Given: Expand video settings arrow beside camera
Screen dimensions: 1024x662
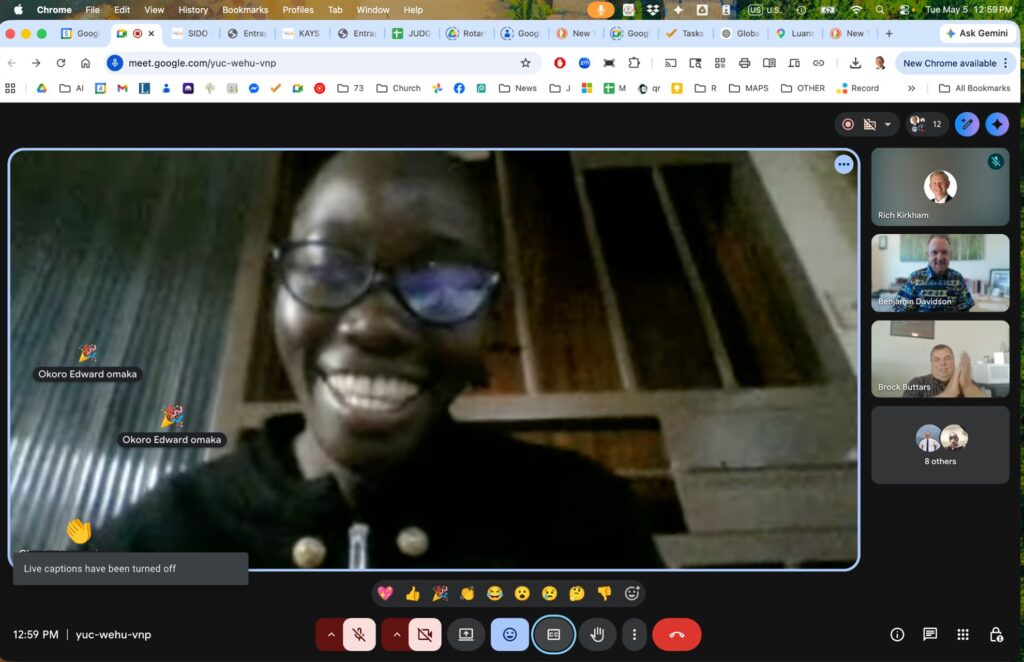Looking at the screenshot, I should 396,635.
